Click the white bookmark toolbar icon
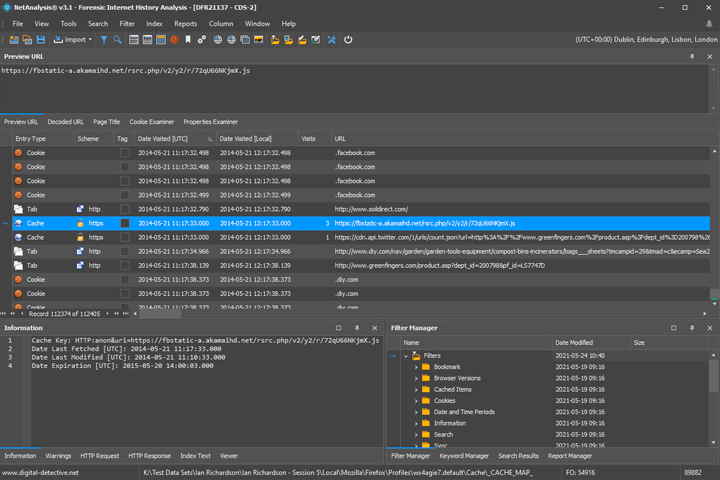This screenshot has height=480, width=720. click(x=188, y=40)
